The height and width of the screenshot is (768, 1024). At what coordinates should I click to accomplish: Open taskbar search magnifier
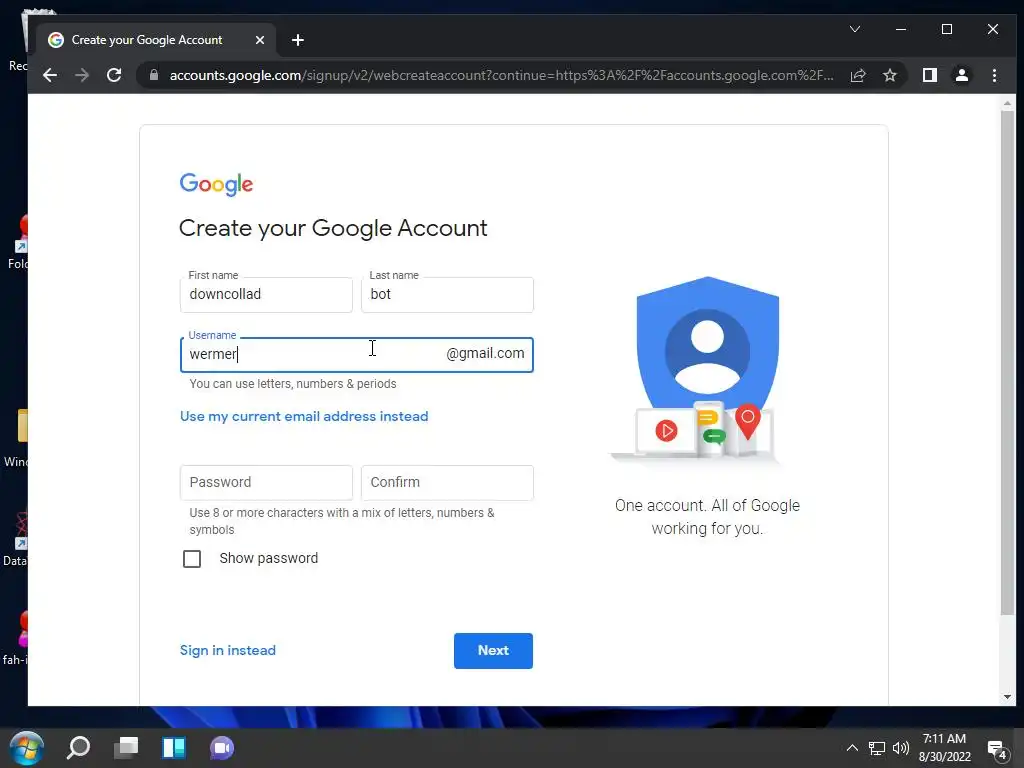point(78,748)
